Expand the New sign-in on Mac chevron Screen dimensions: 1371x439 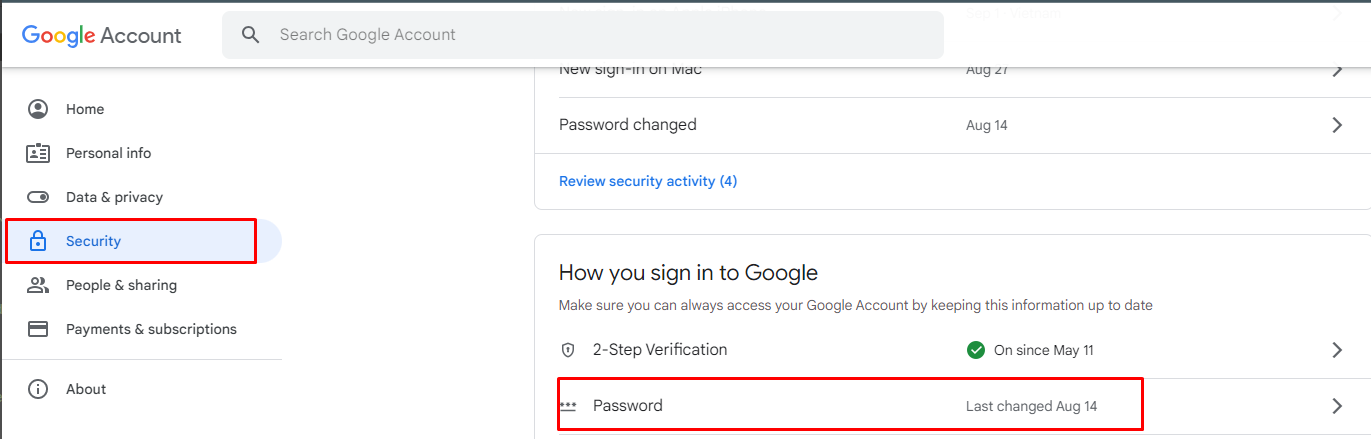pyautogui.click(x=1337, y=70)
